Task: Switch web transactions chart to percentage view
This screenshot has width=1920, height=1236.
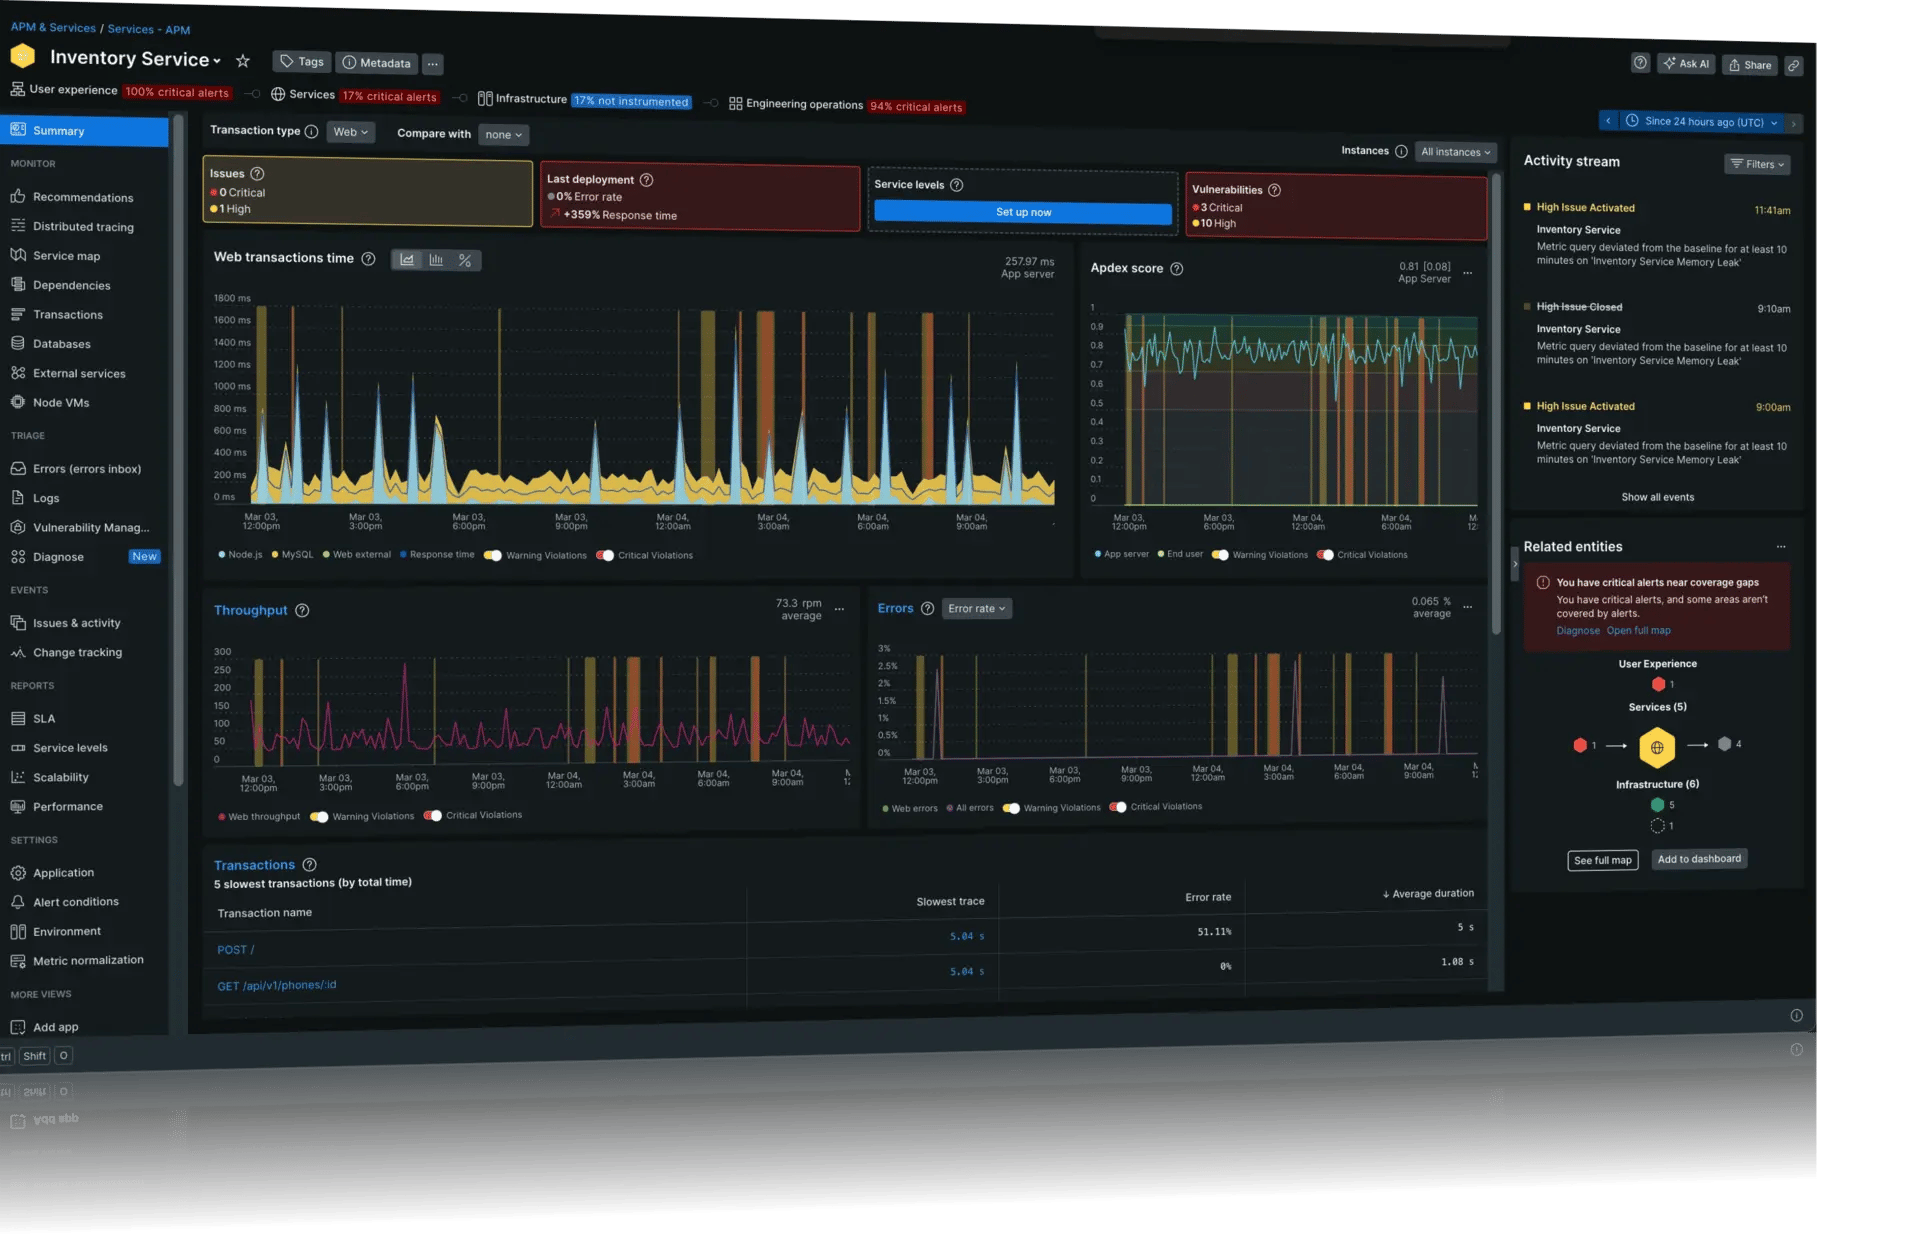Action: click(465, 260)
